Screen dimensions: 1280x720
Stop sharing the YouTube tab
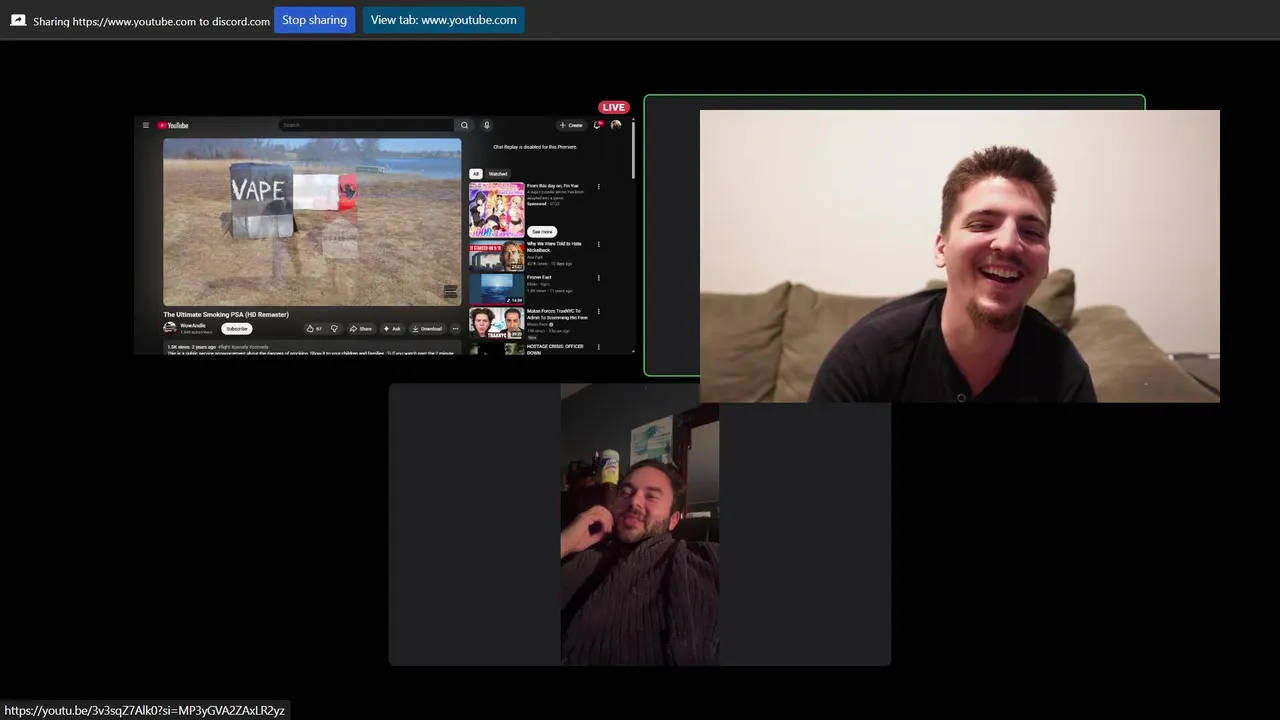(x=314, y=20)
